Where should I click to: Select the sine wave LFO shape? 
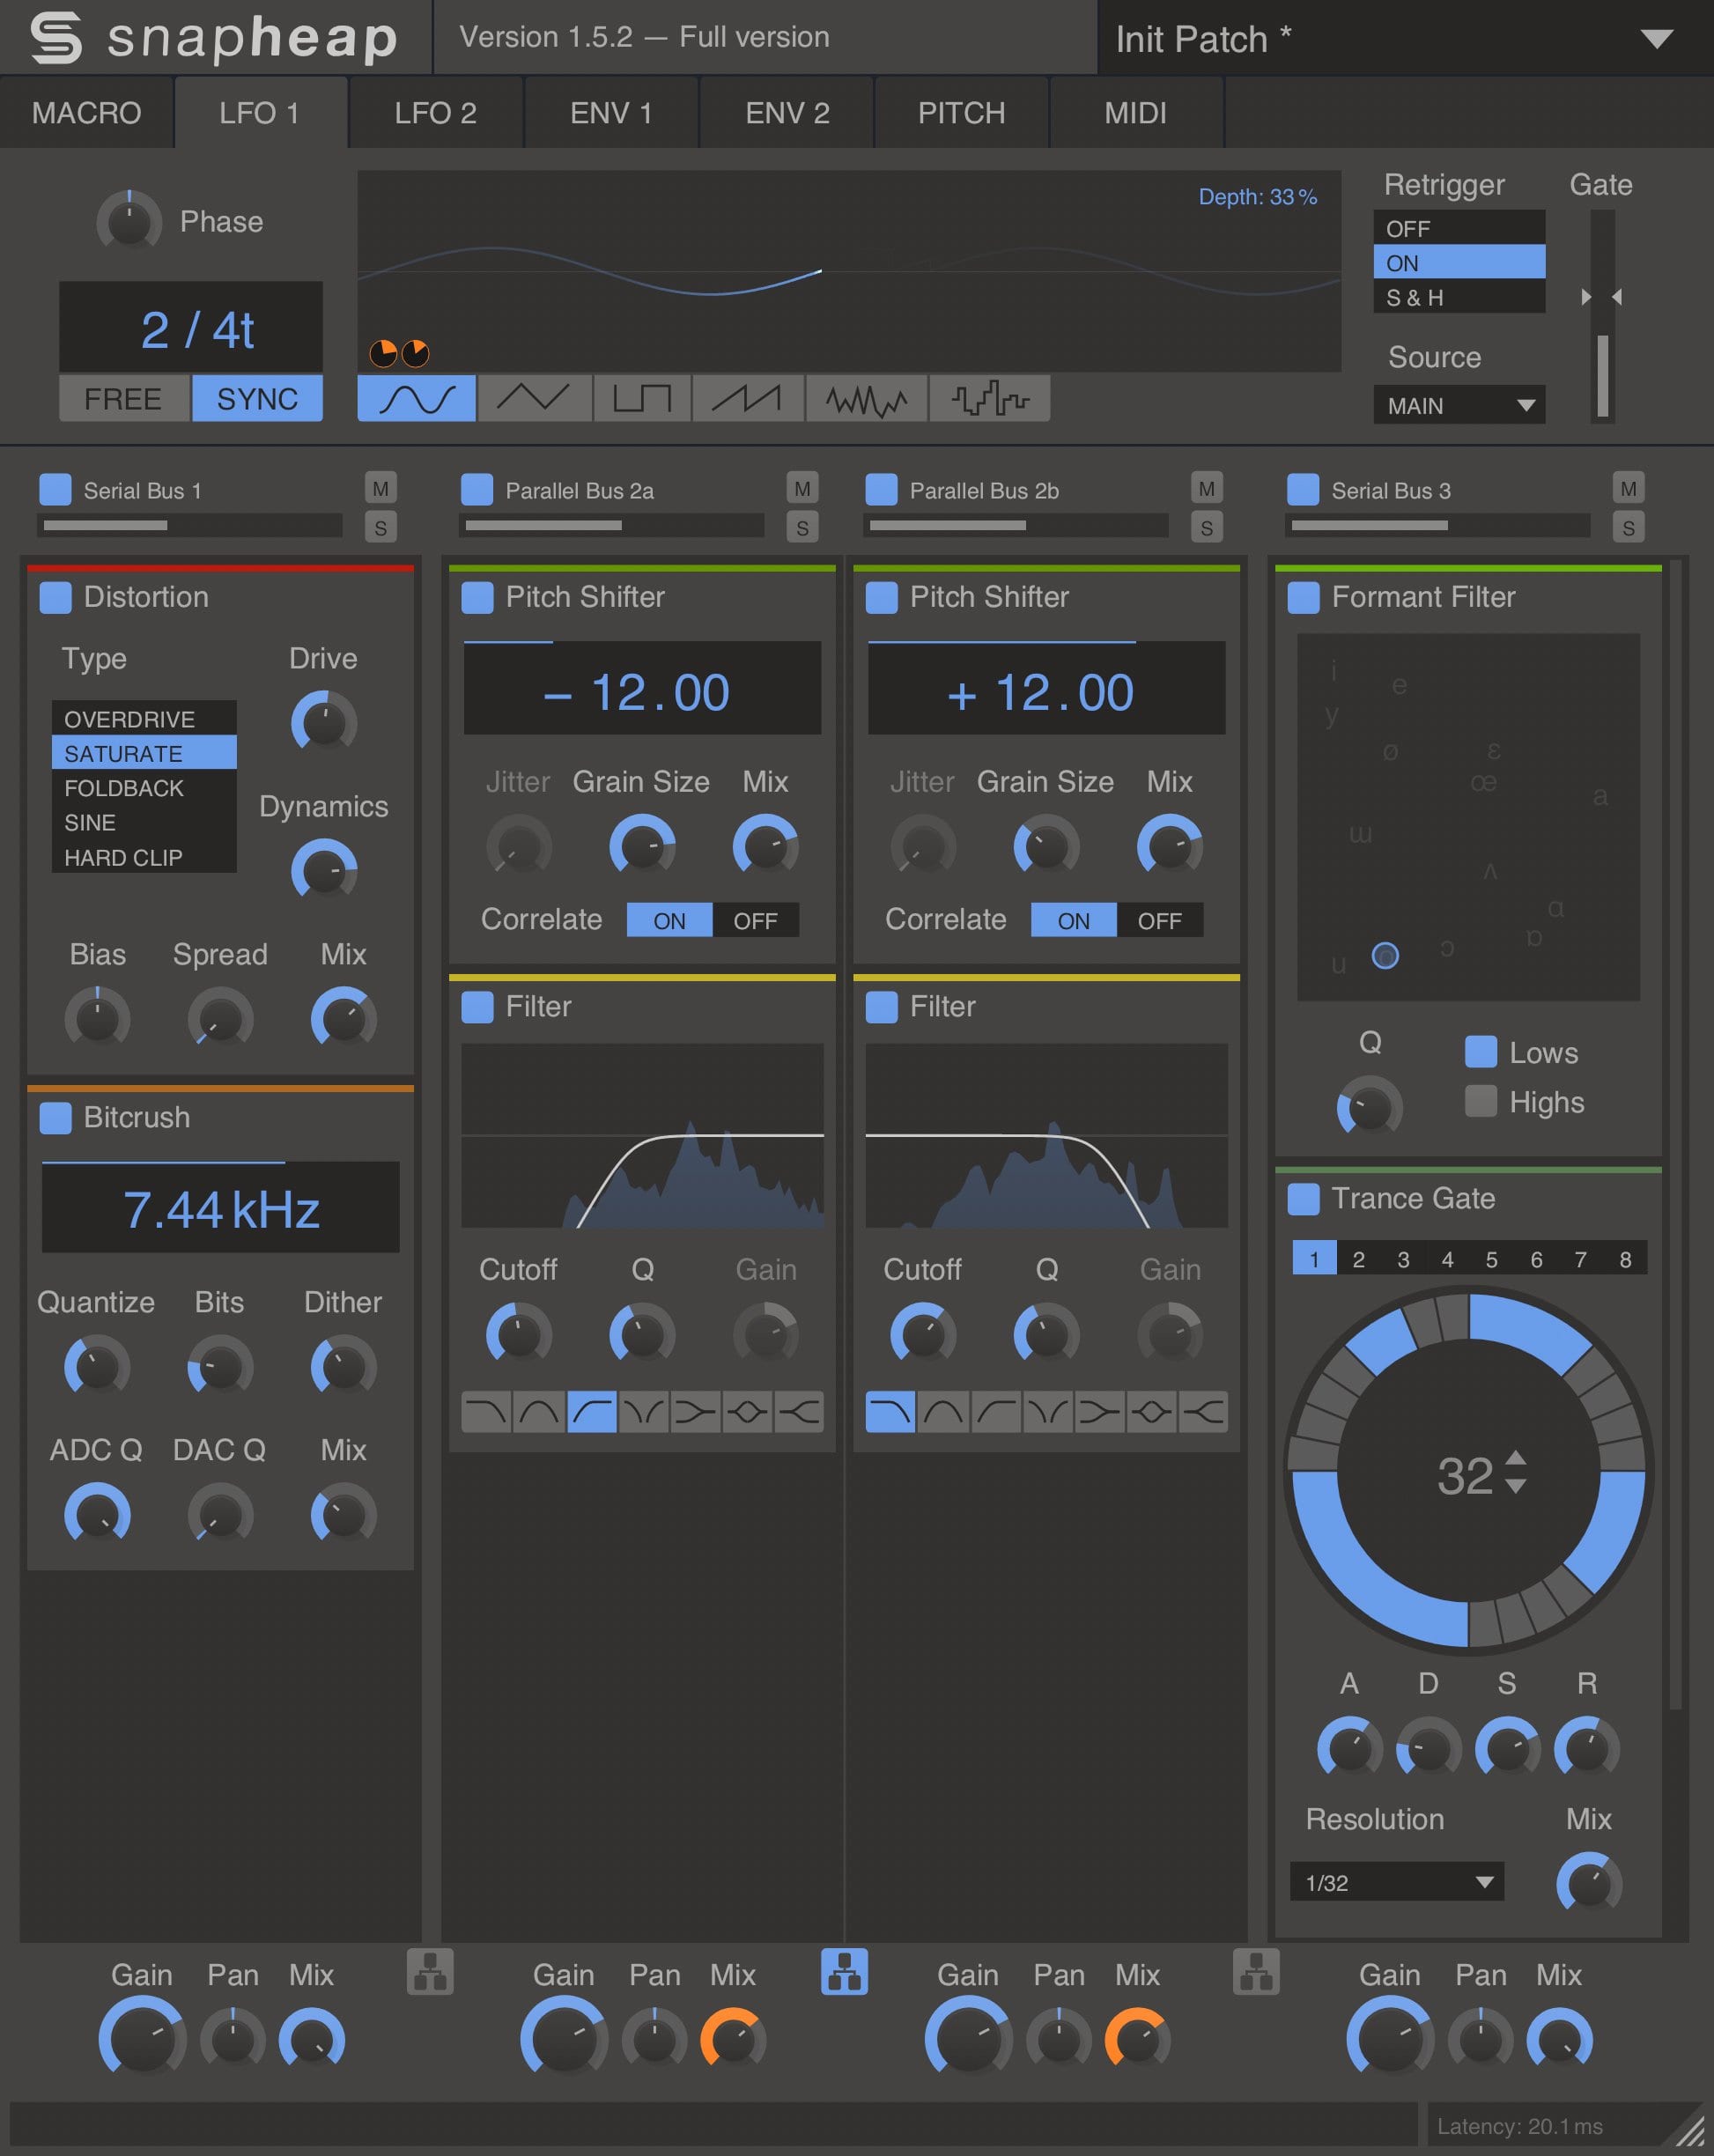tap(415, 398)
